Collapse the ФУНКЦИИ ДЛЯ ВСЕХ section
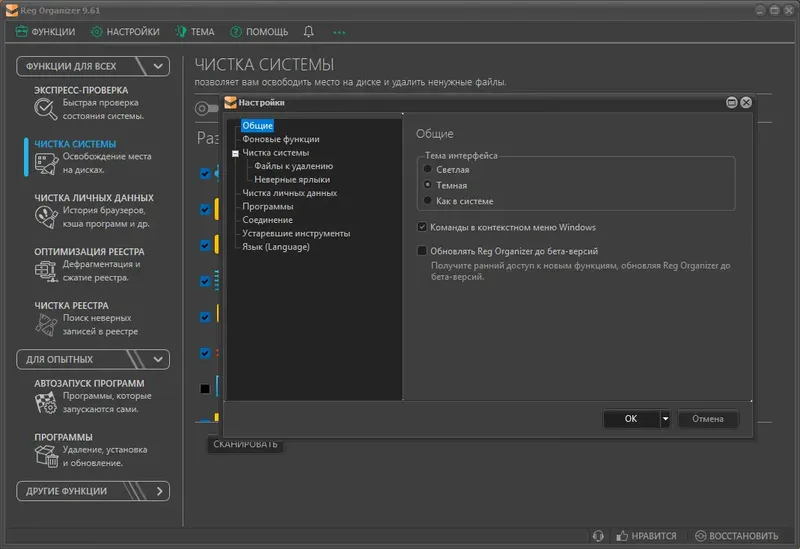Screen dimensions: 800x549 [x=158, y=66]
